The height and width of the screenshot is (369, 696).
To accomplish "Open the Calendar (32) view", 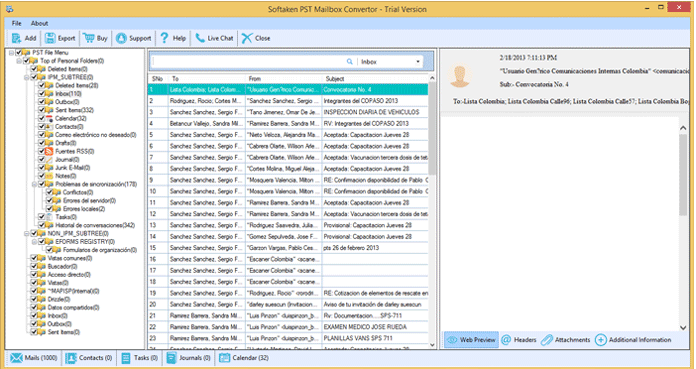I will (x=244, y=358).
